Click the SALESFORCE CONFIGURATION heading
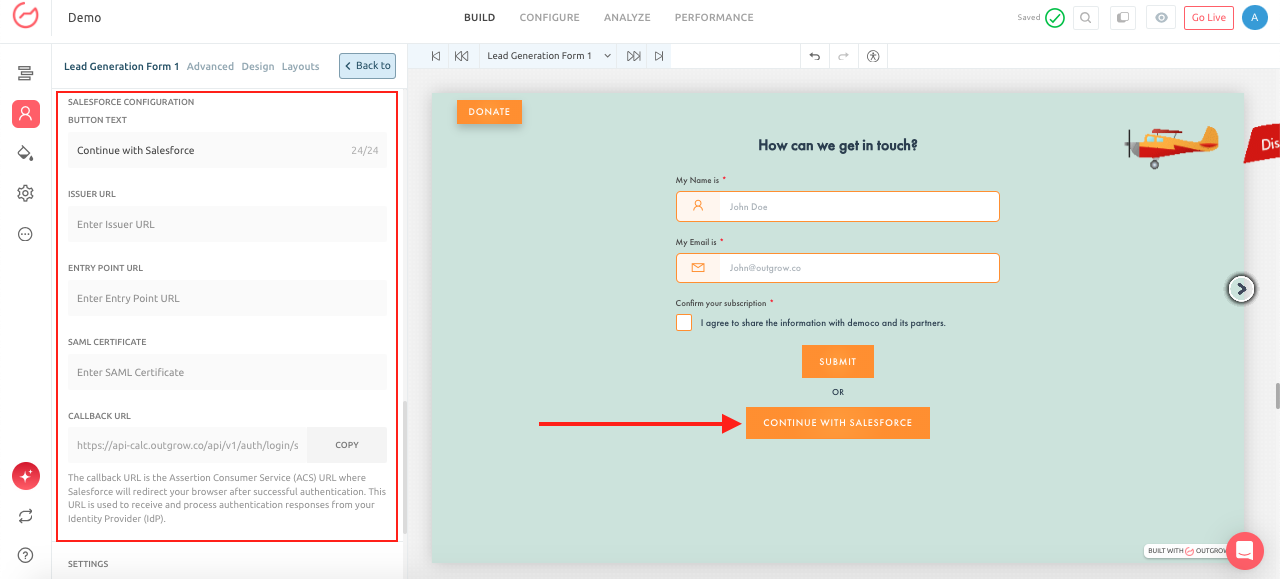 coord(131,102)
